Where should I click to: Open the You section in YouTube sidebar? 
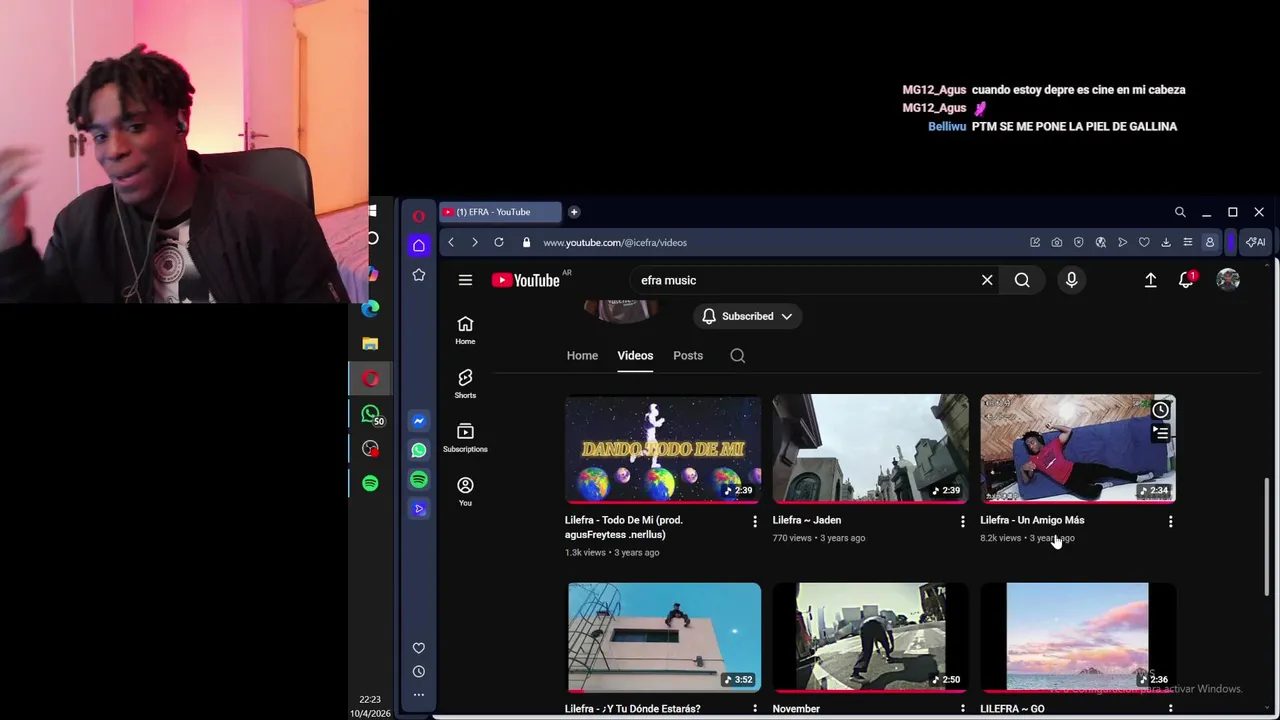click(x=465, y=492)
